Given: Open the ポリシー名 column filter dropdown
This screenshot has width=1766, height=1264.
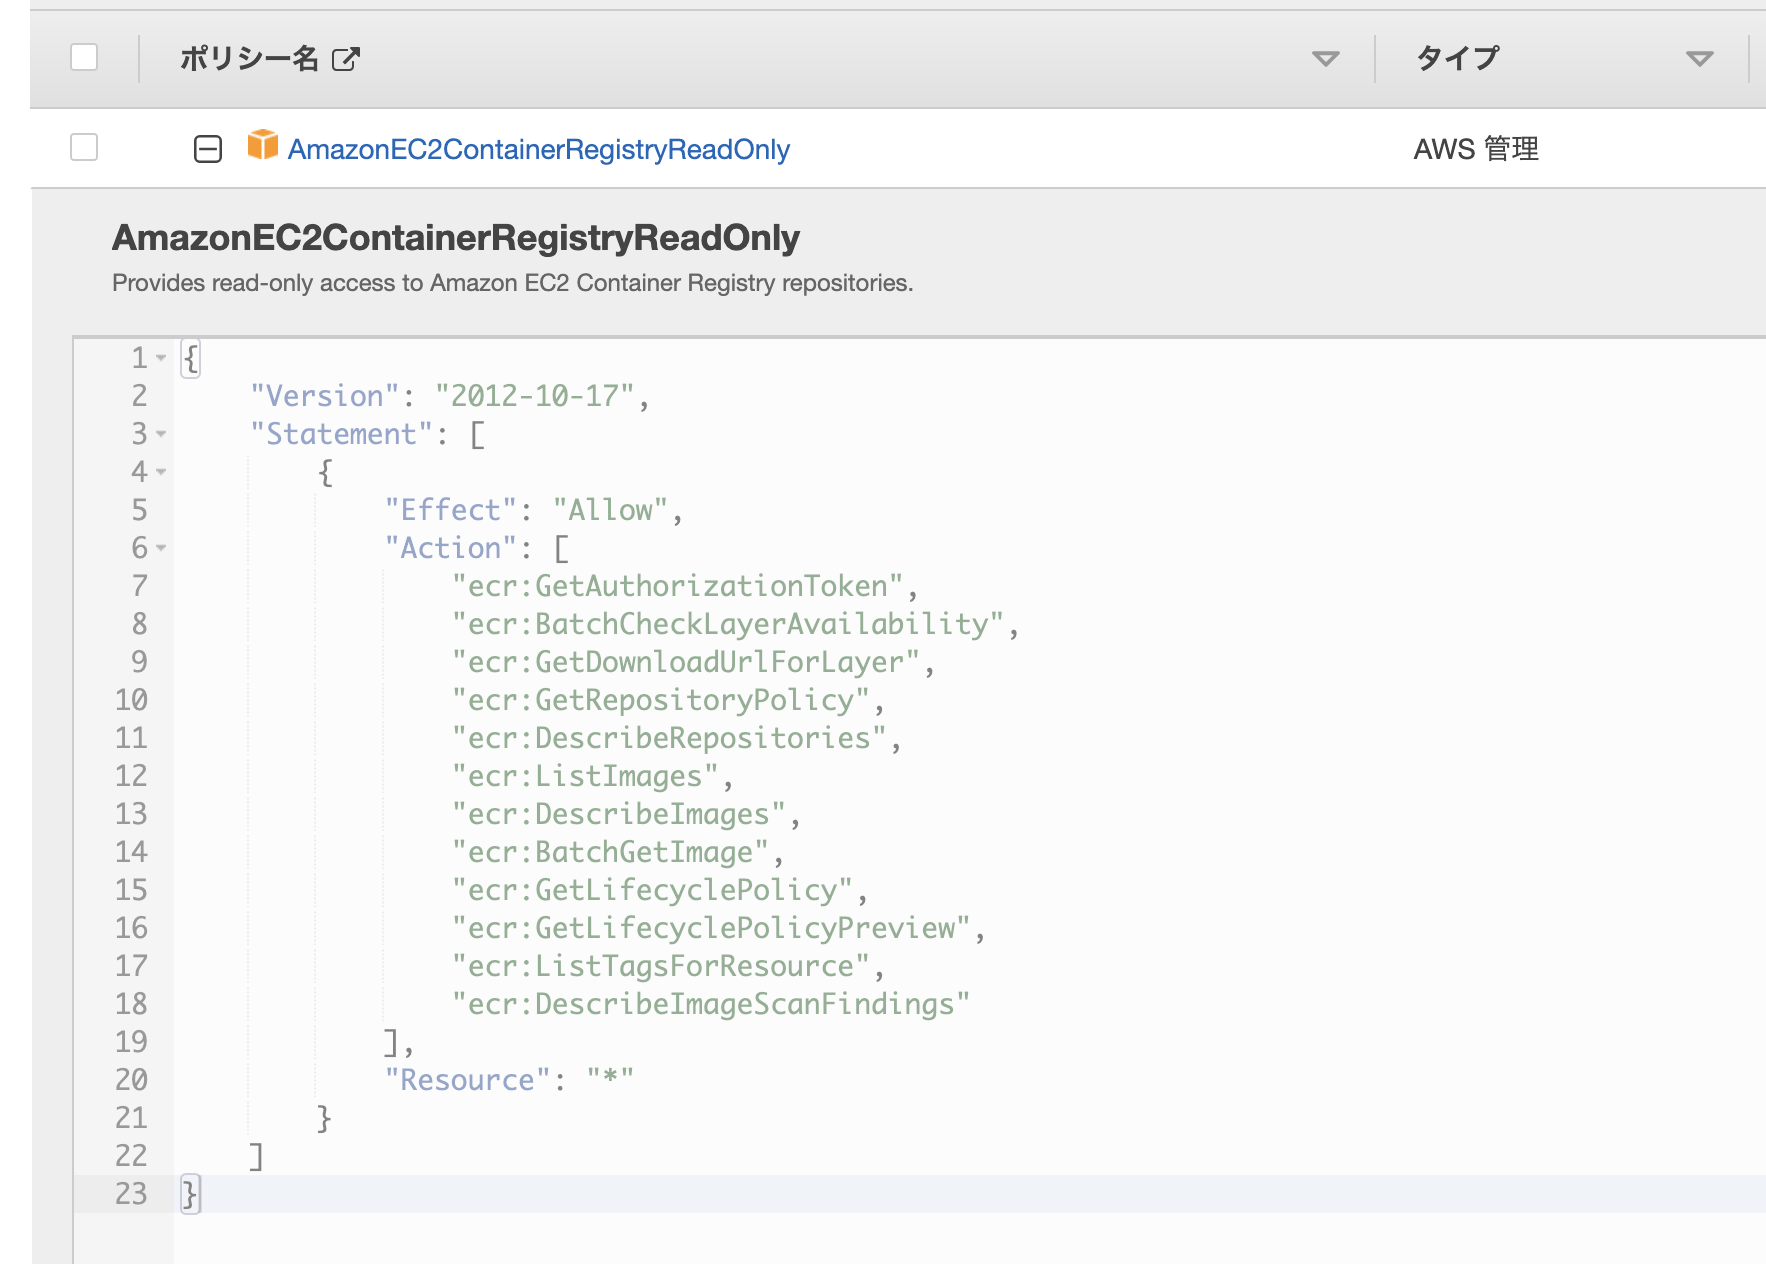Looking at the screenshot, I should [1325, 59].
